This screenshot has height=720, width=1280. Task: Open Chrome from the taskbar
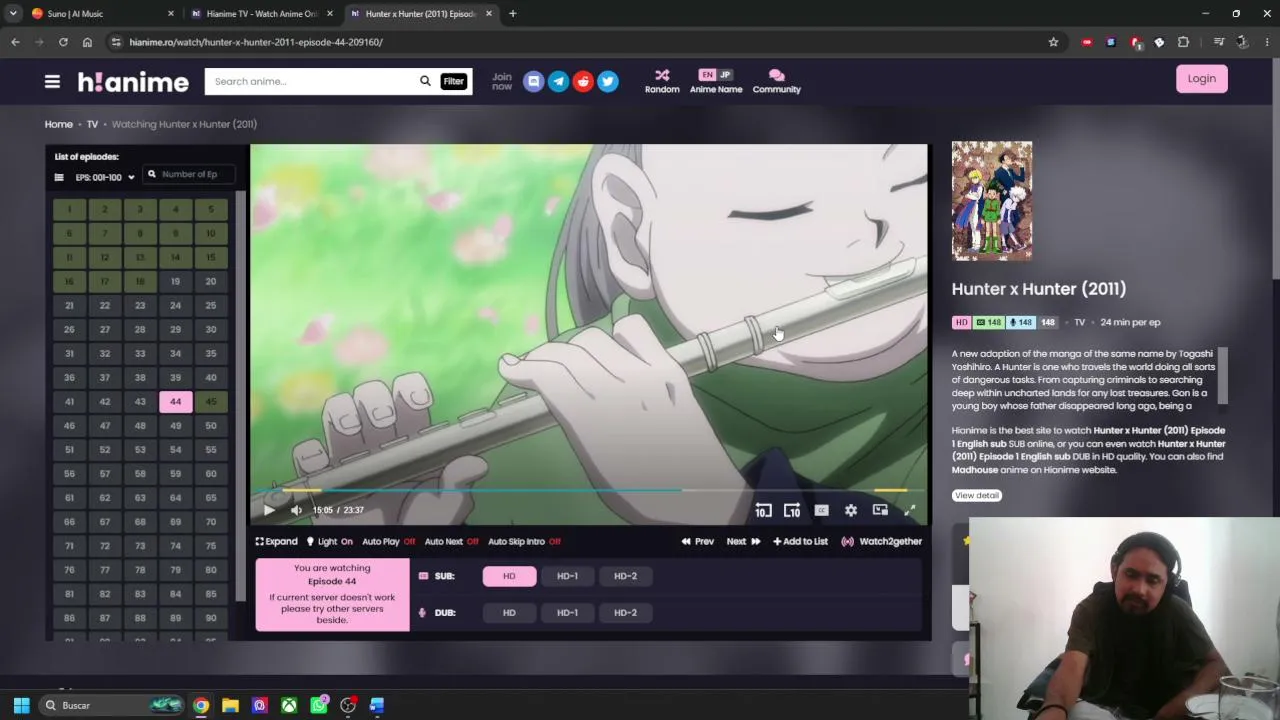pyautogui.click(x=201, y=705)
